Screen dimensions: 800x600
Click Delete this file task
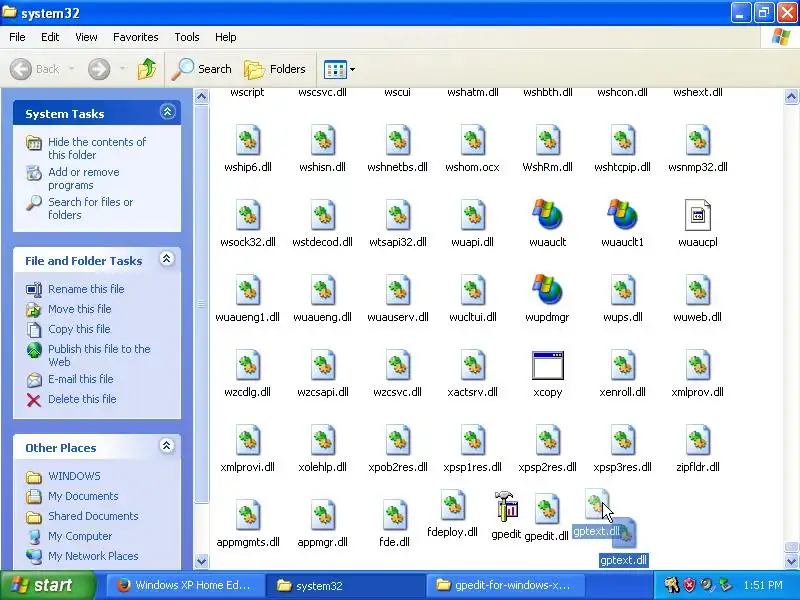click(x=82, y=398)
